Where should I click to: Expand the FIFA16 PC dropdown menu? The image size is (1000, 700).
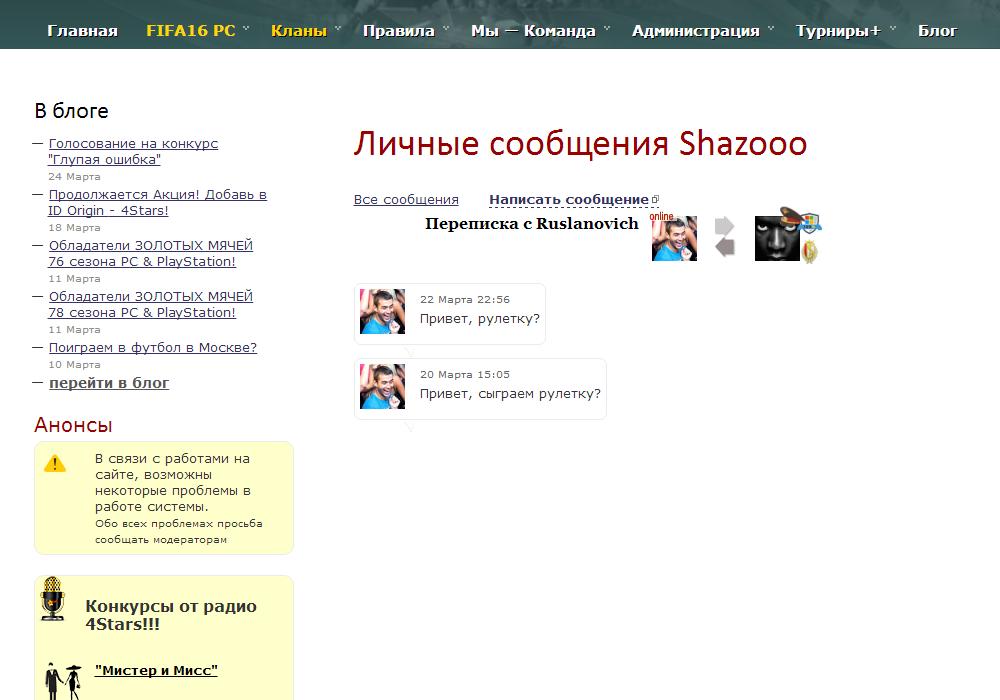[191, 31]
